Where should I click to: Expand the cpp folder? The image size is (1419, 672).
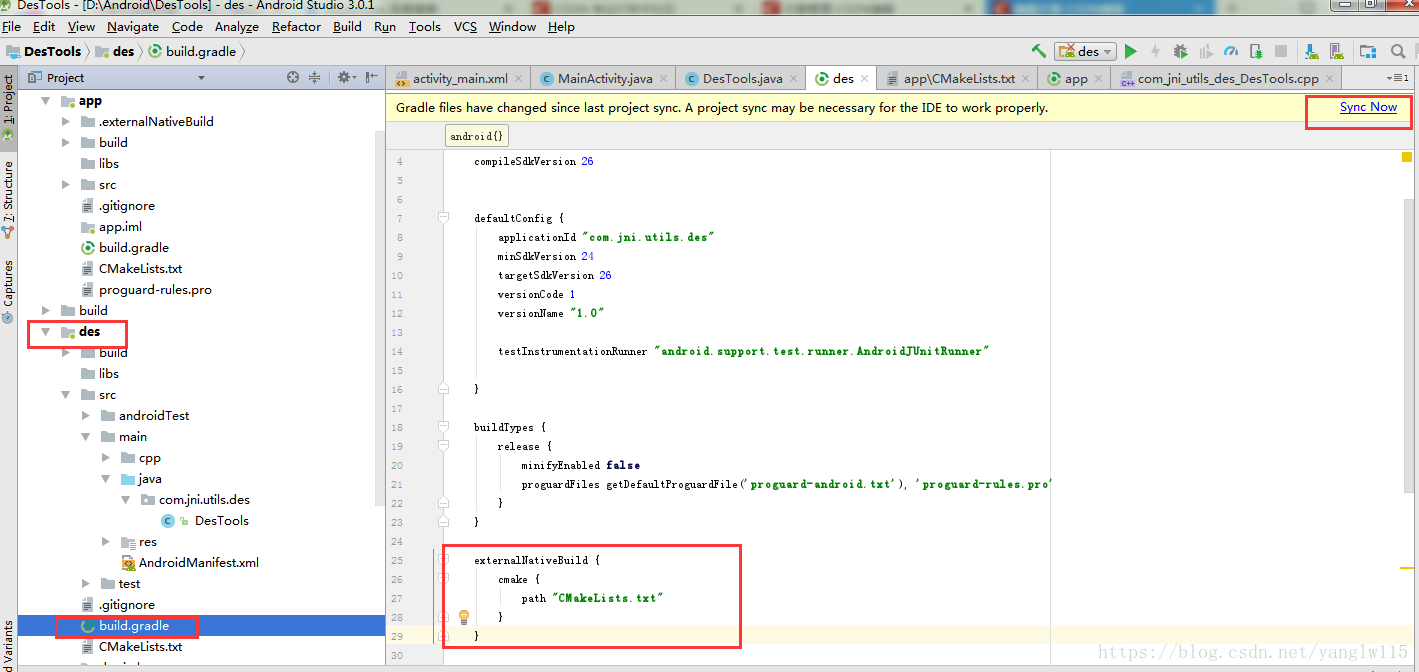tap(106, 458)
